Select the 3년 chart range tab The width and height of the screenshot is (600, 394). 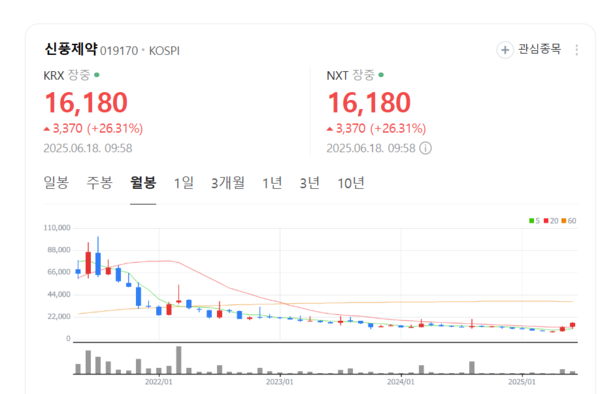[x=310, y=183]
